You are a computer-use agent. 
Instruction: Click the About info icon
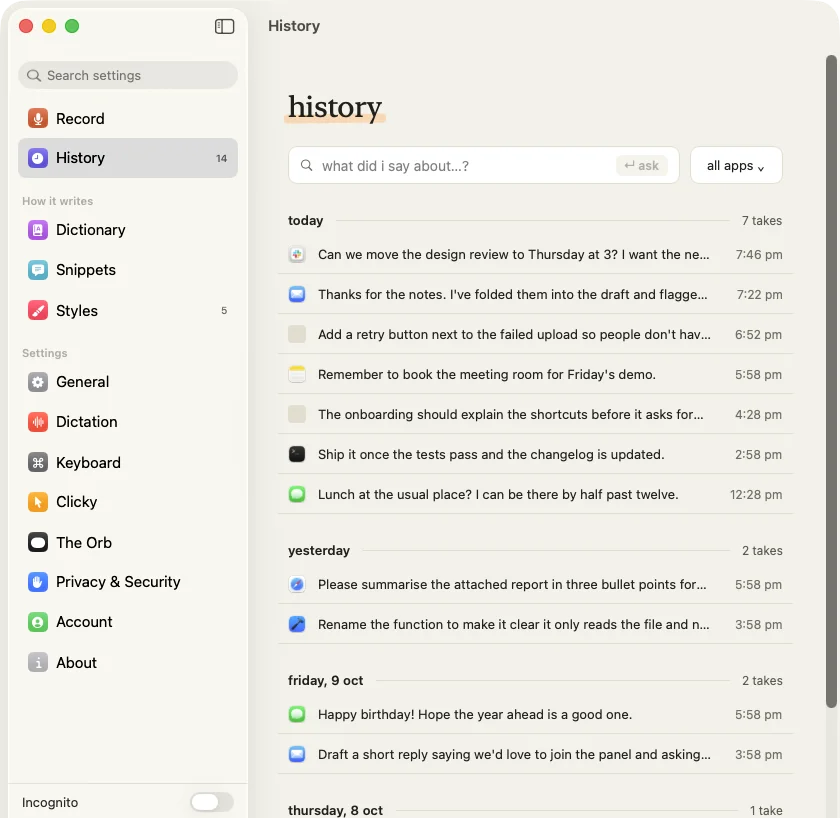[x=38, y=663]
